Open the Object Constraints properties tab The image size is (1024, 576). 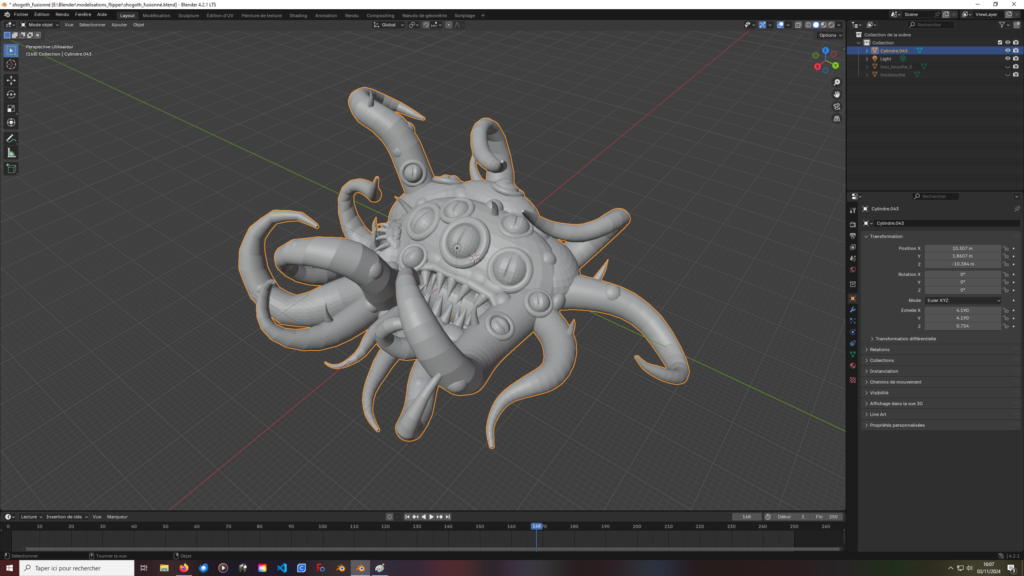(853, 343)
